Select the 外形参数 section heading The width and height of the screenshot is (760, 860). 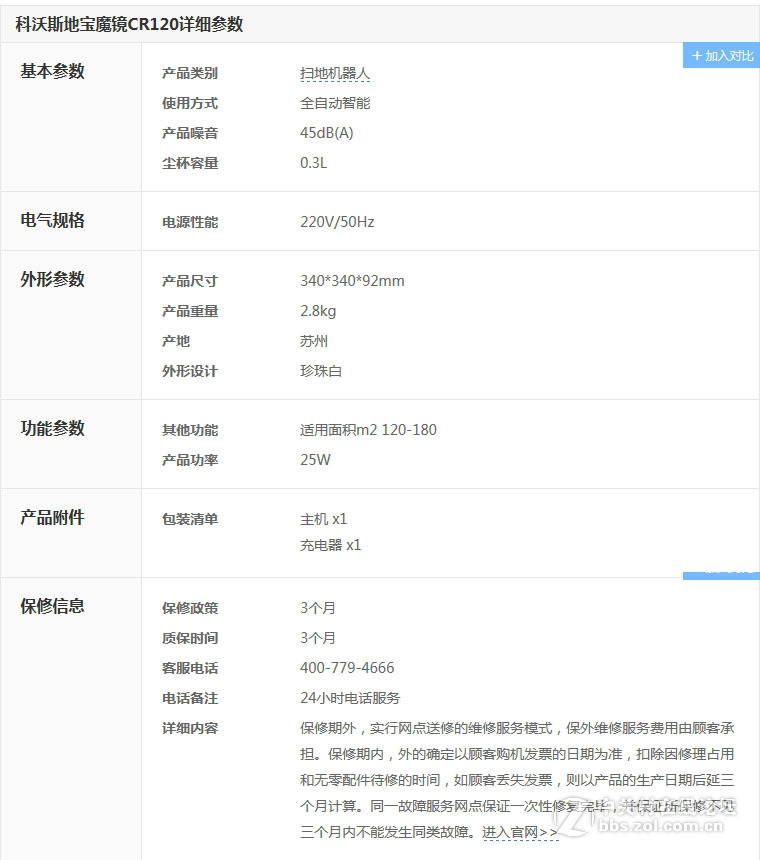point(53,279)
